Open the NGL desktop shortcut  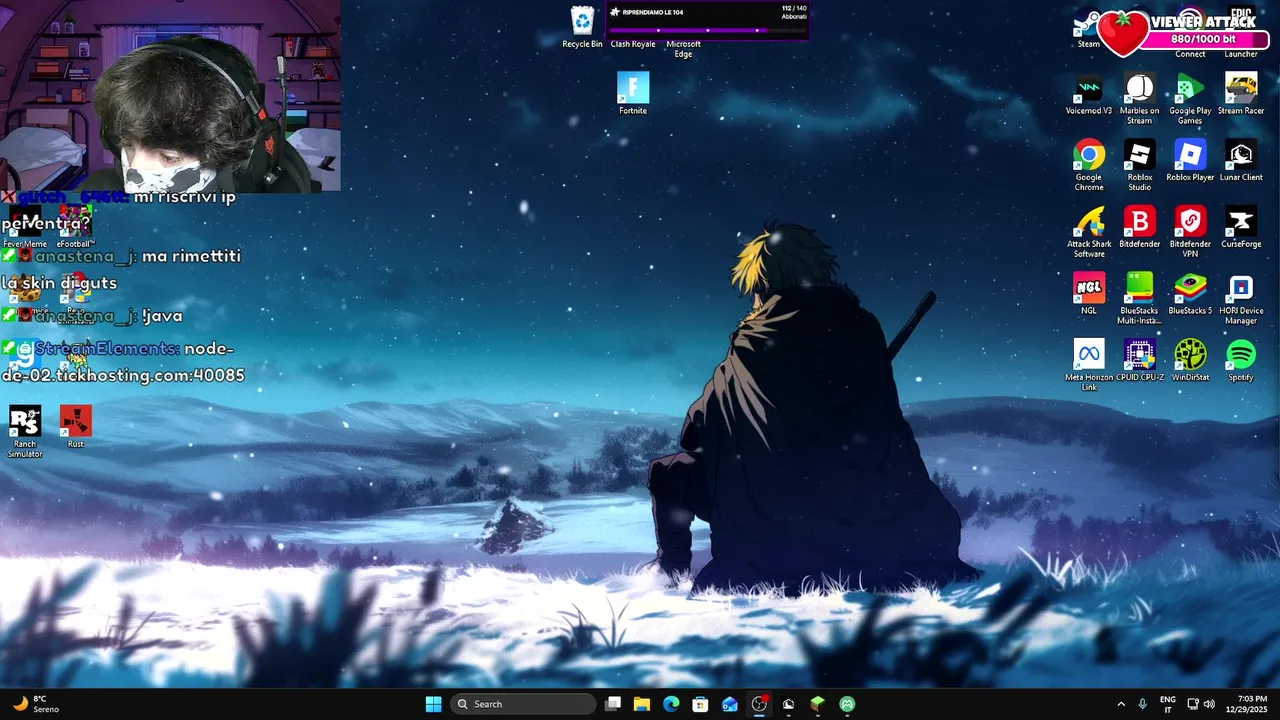coord(1089,293)
